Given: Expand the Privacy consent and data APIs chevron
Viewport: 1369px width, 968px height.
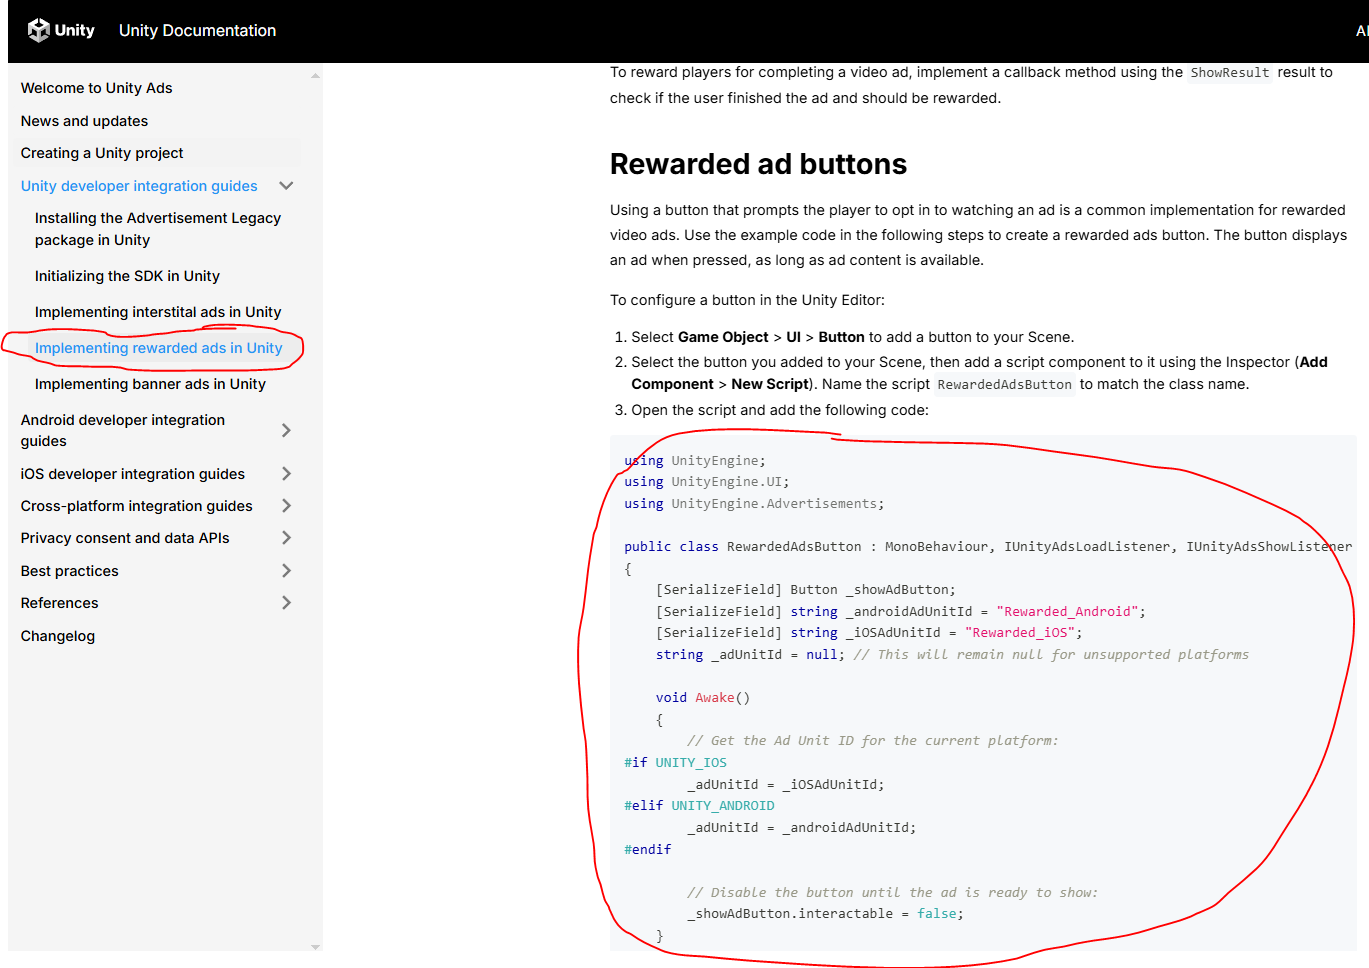Looking at the screenshot, I should tap(286, 538).
